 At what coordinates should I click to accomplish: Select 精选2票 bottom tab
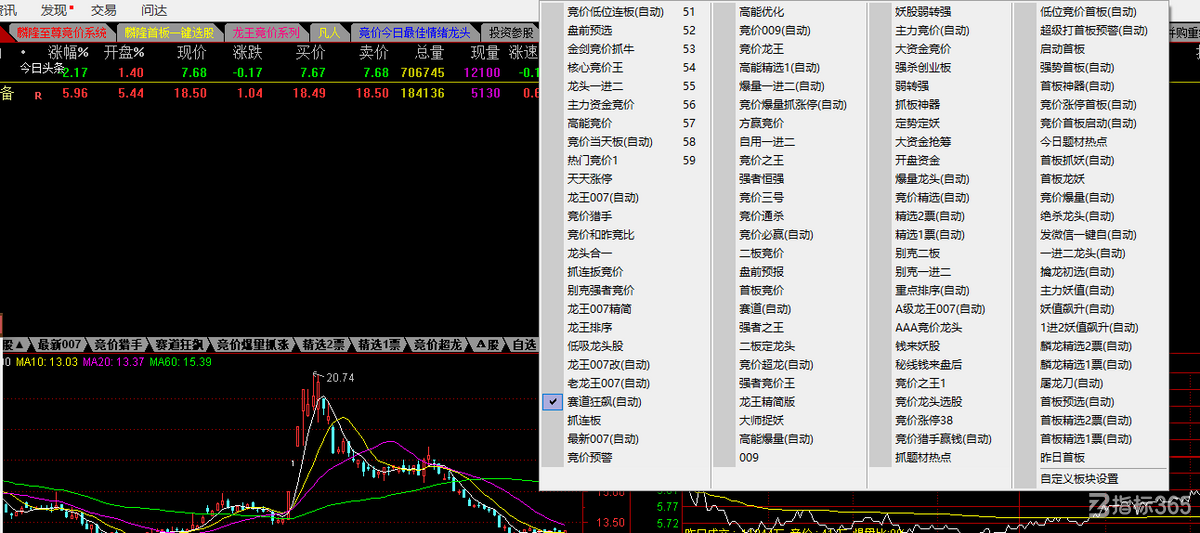pos(324,345)
